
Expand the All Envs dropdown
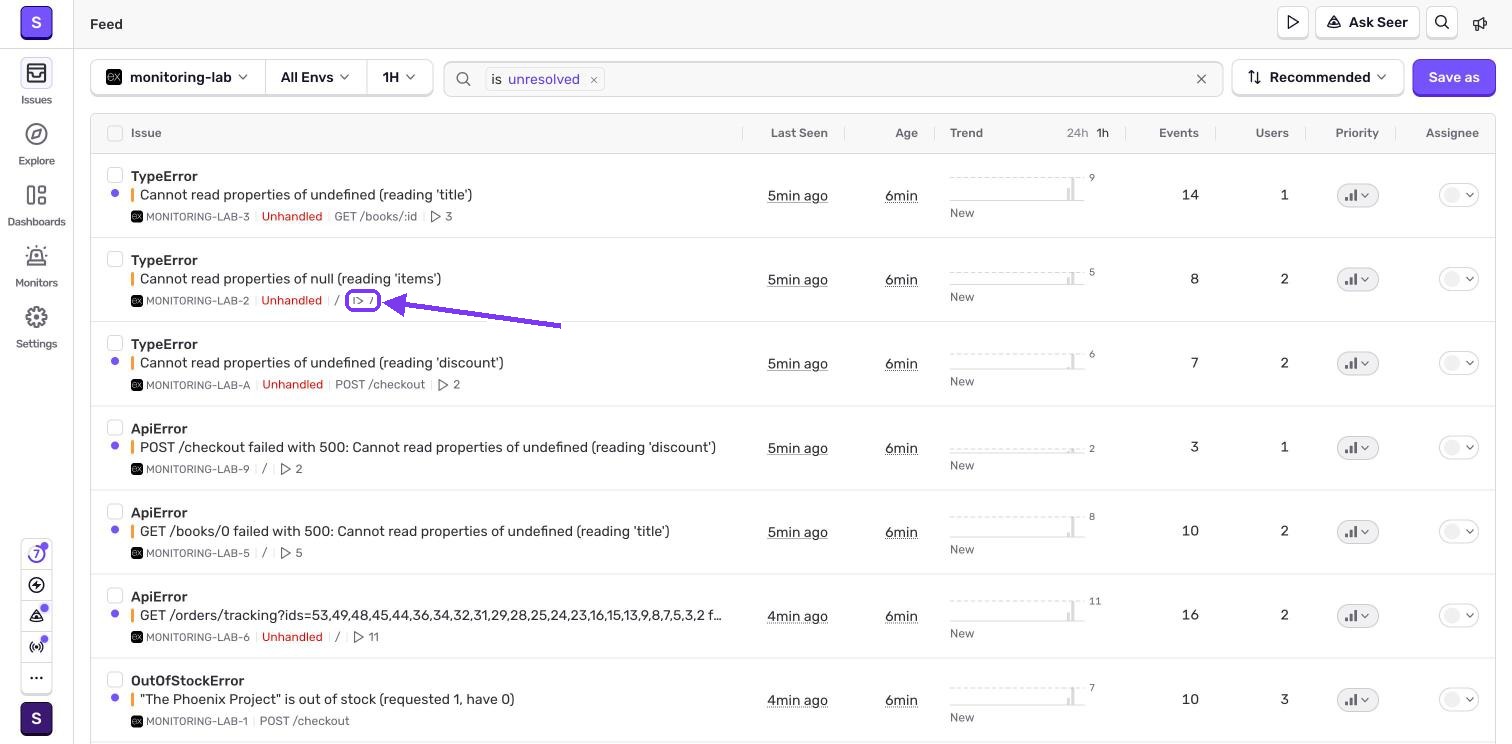(315, 77)
